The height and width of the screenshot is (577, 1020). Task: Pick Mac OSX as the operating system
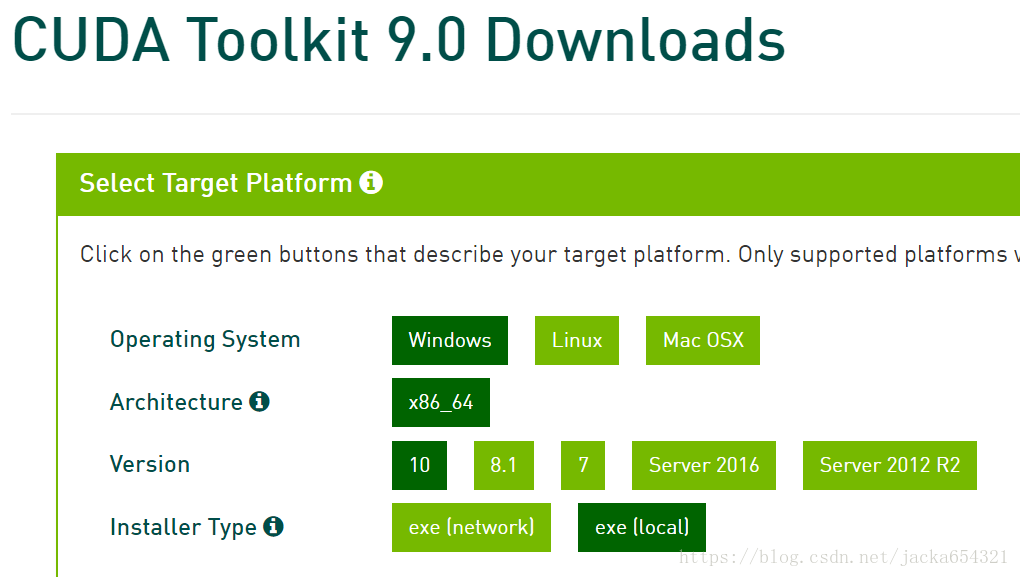[703, 340]
